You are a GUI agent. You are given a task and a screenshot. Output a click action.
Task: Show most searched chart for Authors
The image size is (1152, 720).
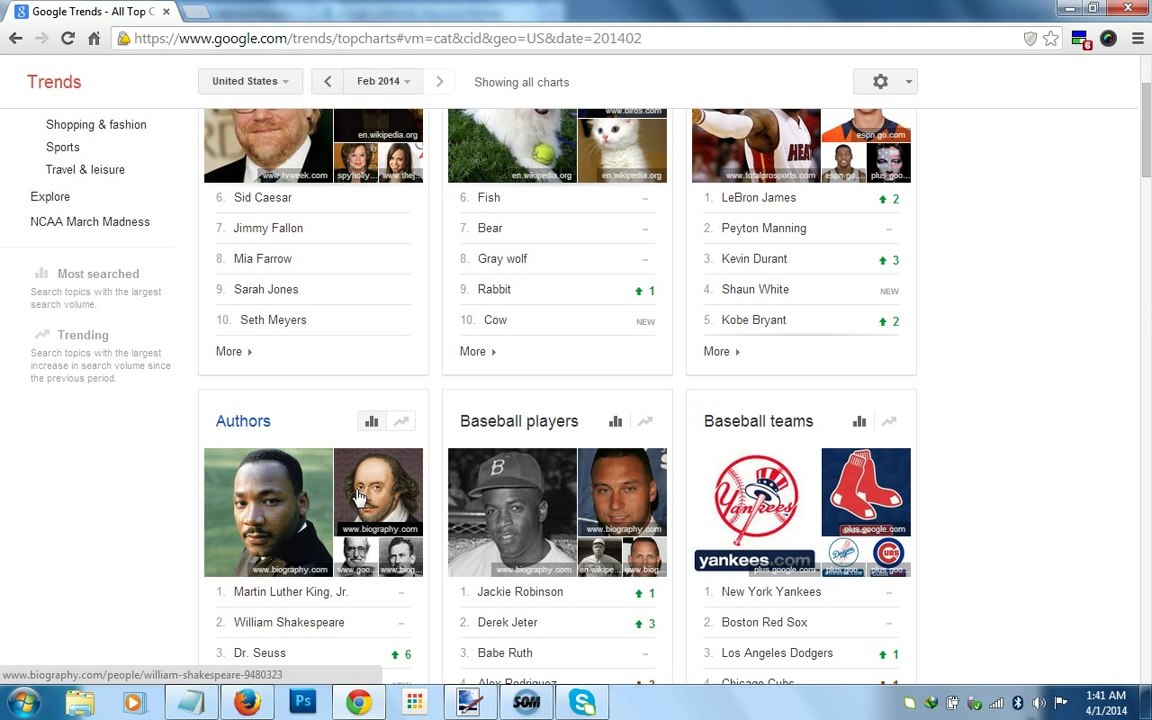click(x=372, y=421)
